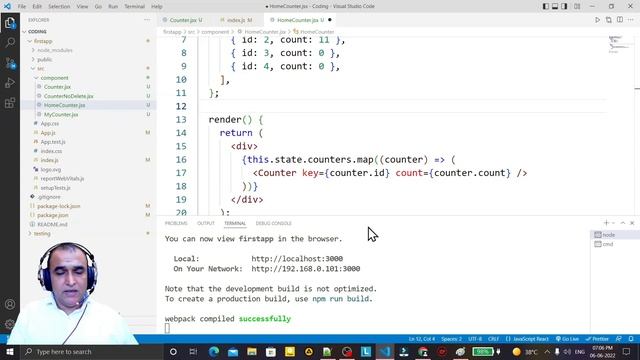The height and width of the screenshot is (360, 640).
Task: Open Microsoft Edge from taskbar
Action: (214, 352)
